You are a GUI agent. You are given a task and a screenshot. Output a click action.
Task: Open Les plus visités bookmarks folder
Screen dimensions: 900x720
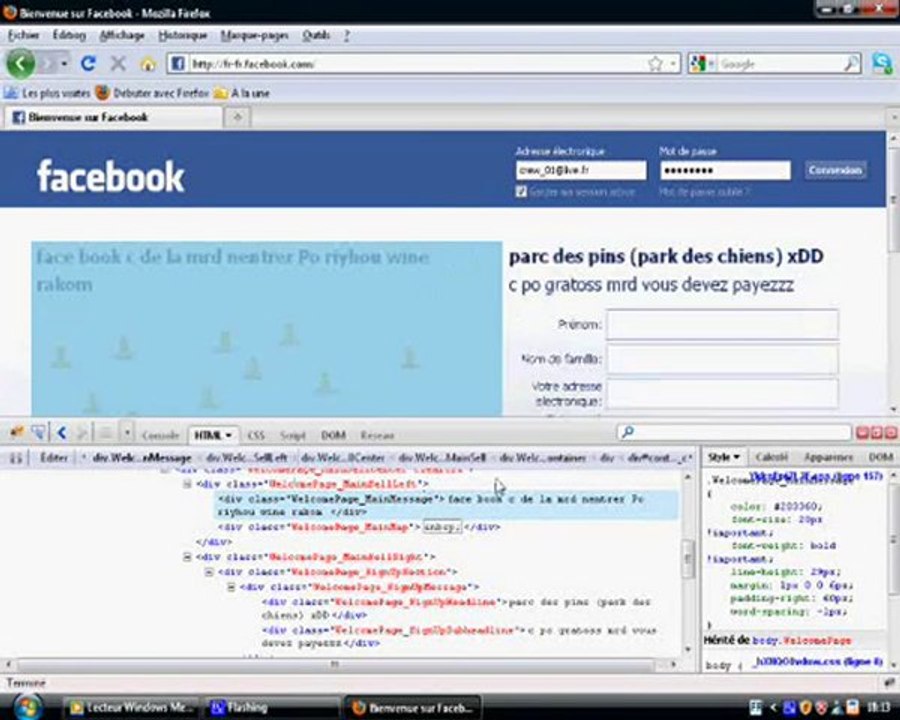47,93
